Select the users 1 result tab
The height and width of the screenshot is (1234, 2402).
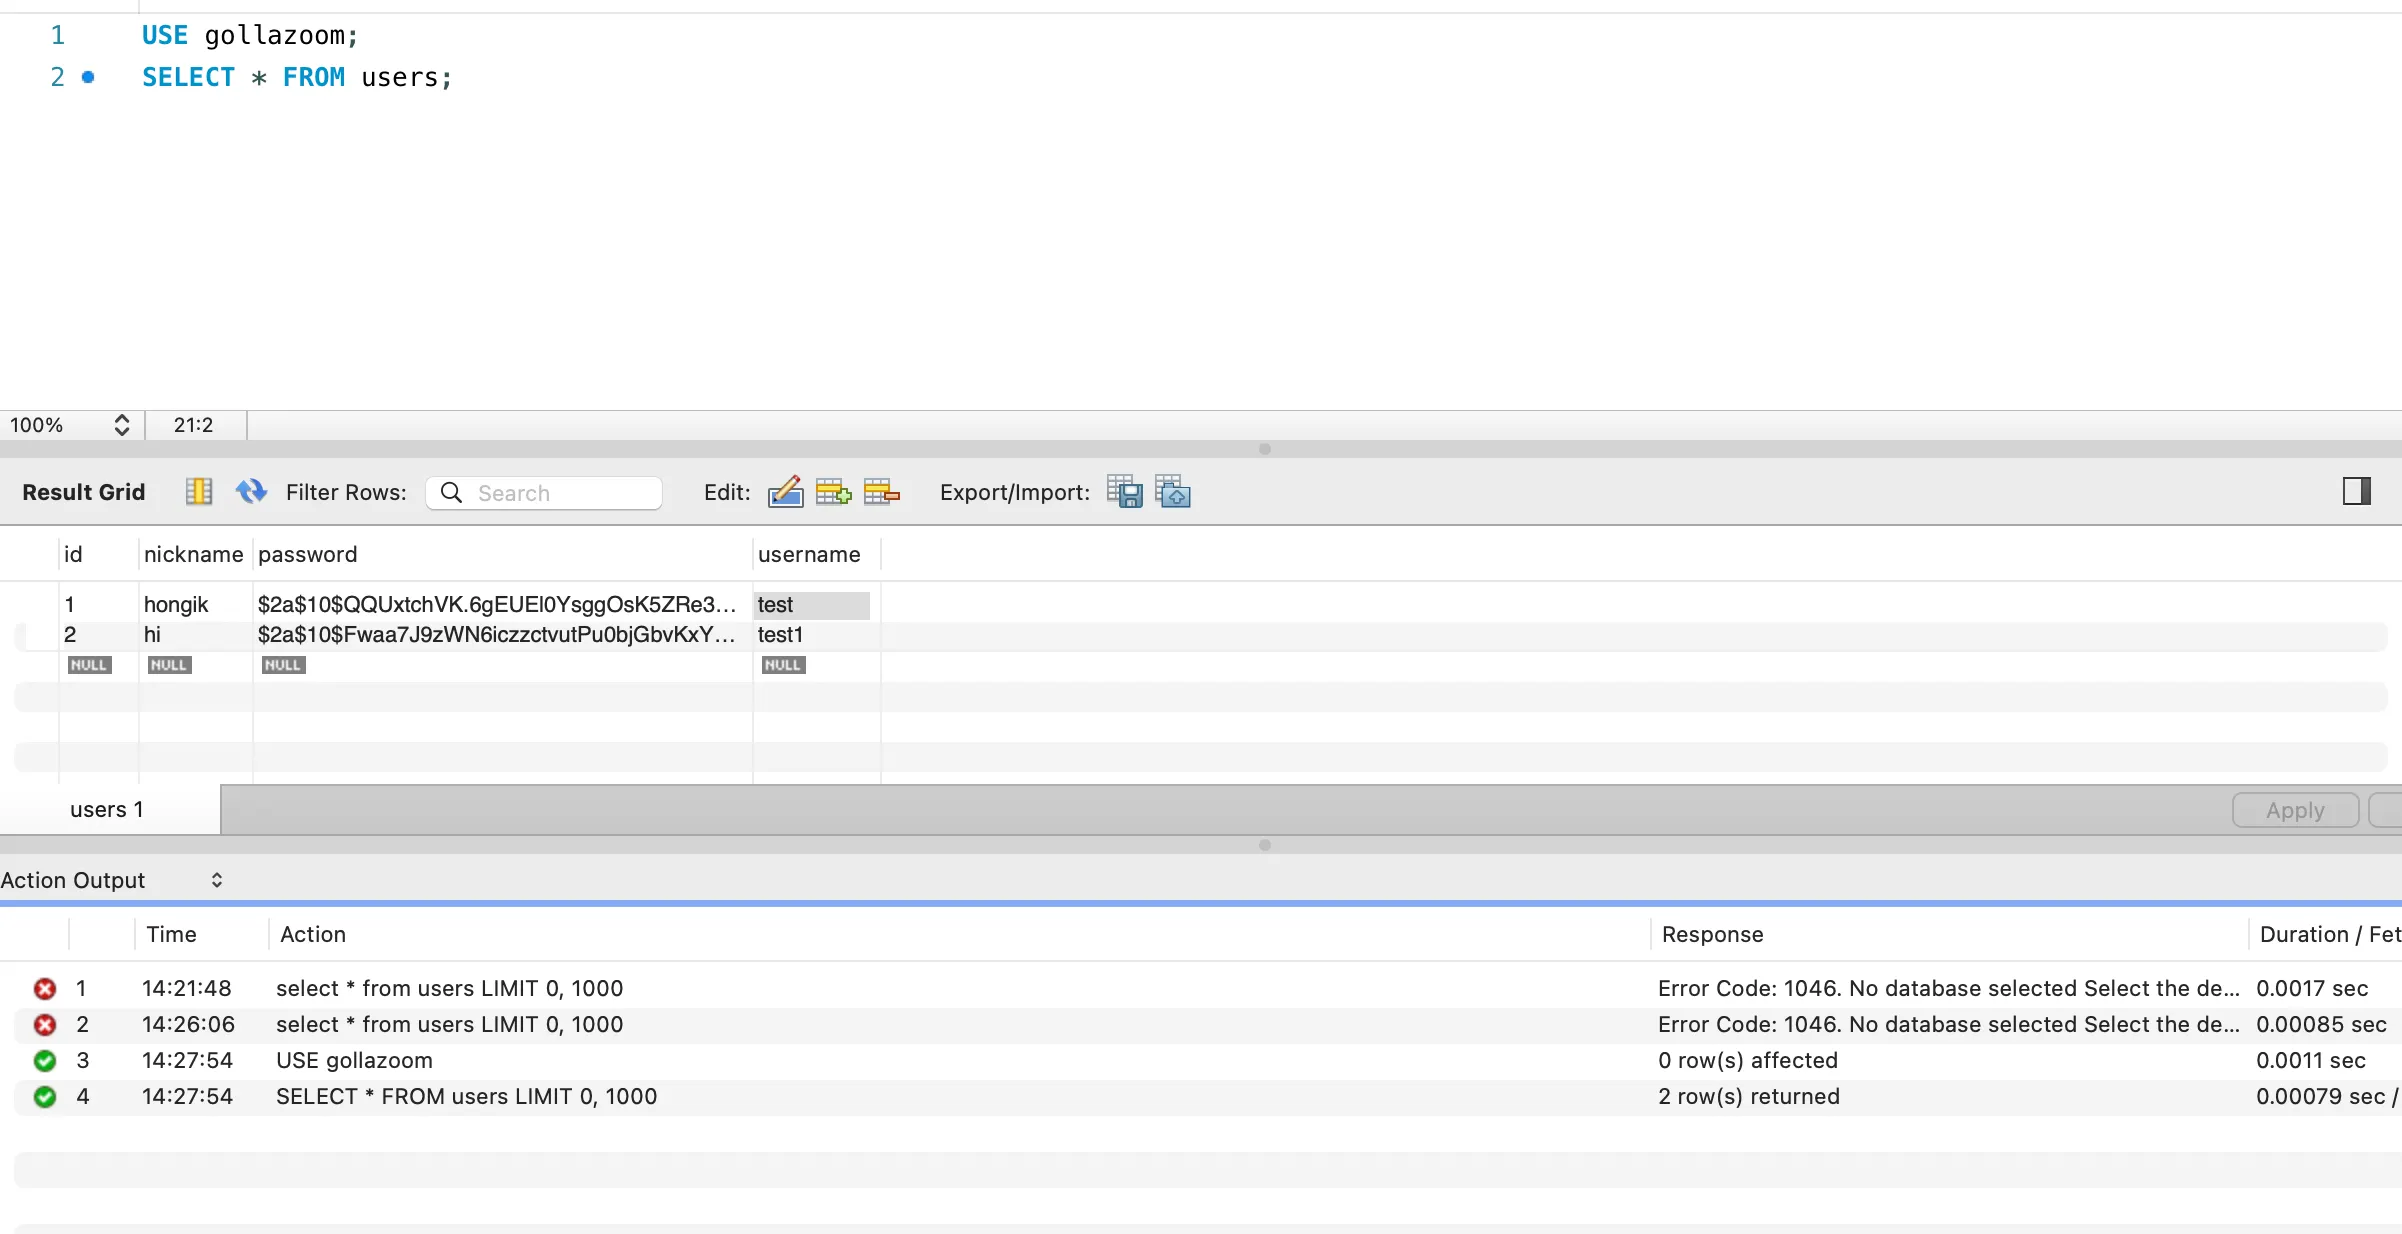pyautogui.click(x=107, y=810)
